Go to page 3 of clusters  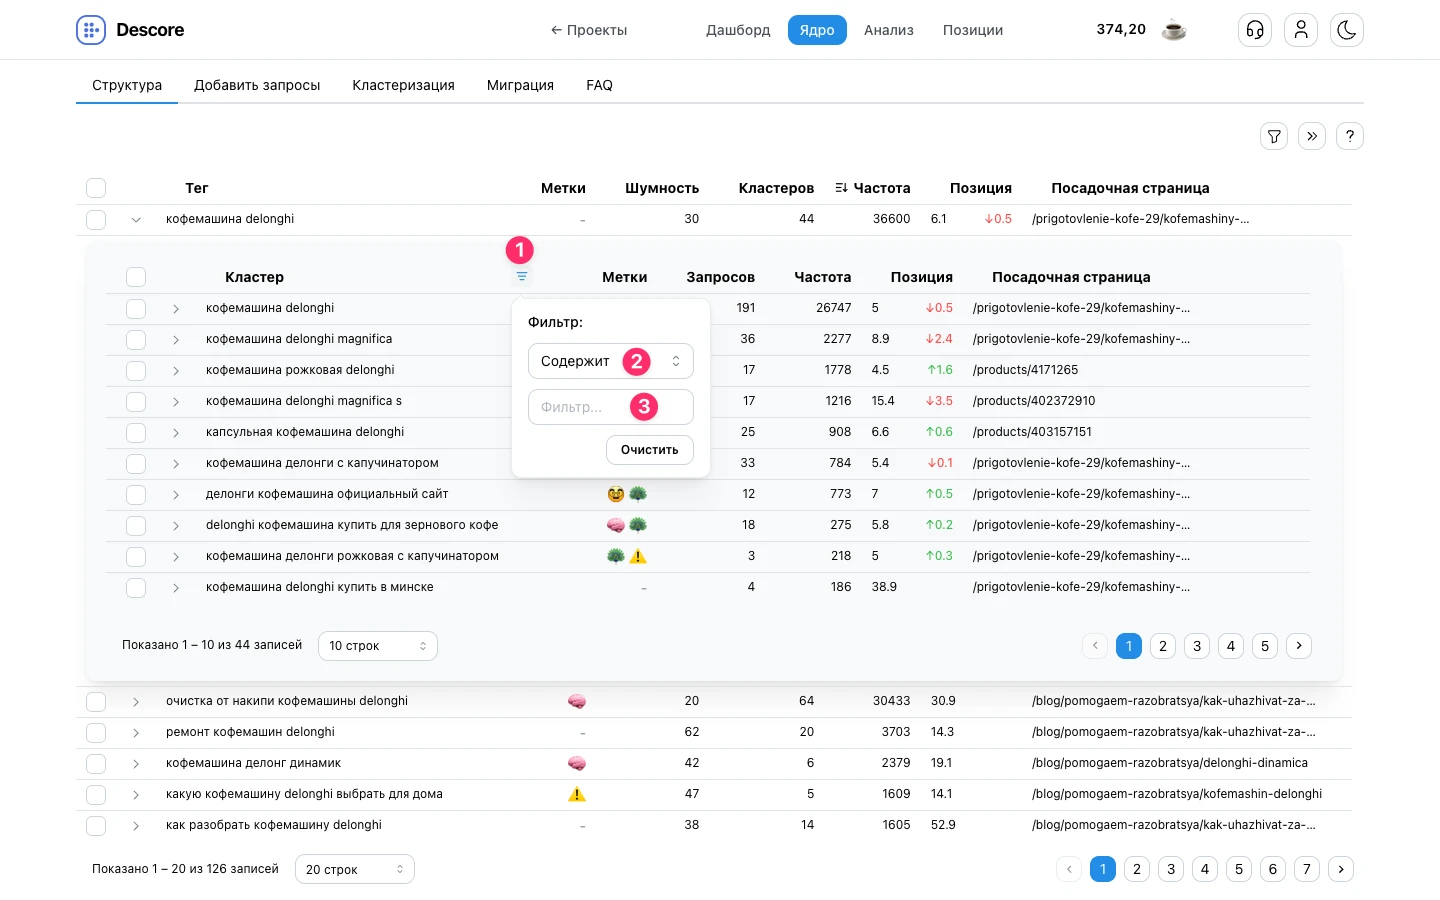(x=1197, y=646)
